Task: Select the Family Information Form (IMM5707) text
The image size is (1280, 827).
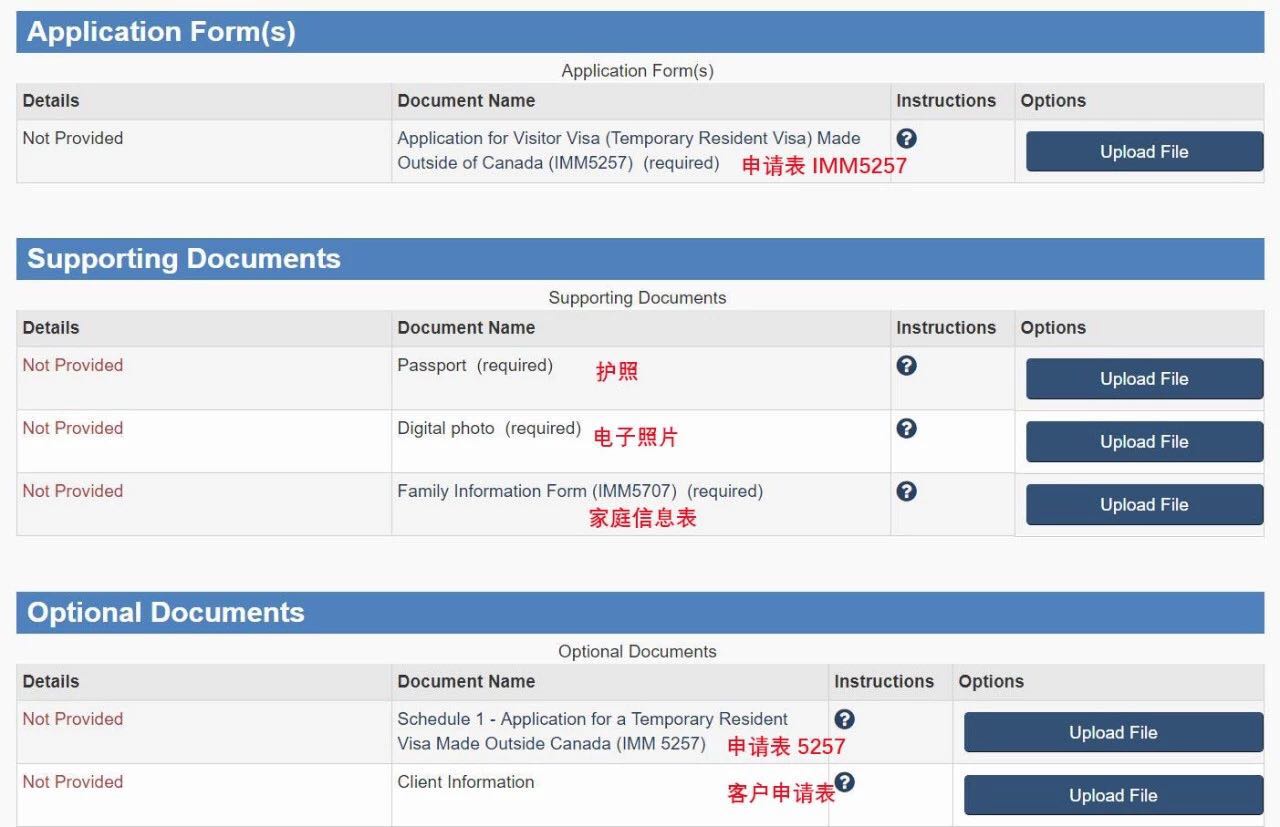Action: pyautogui.click(x=580, y=492)
